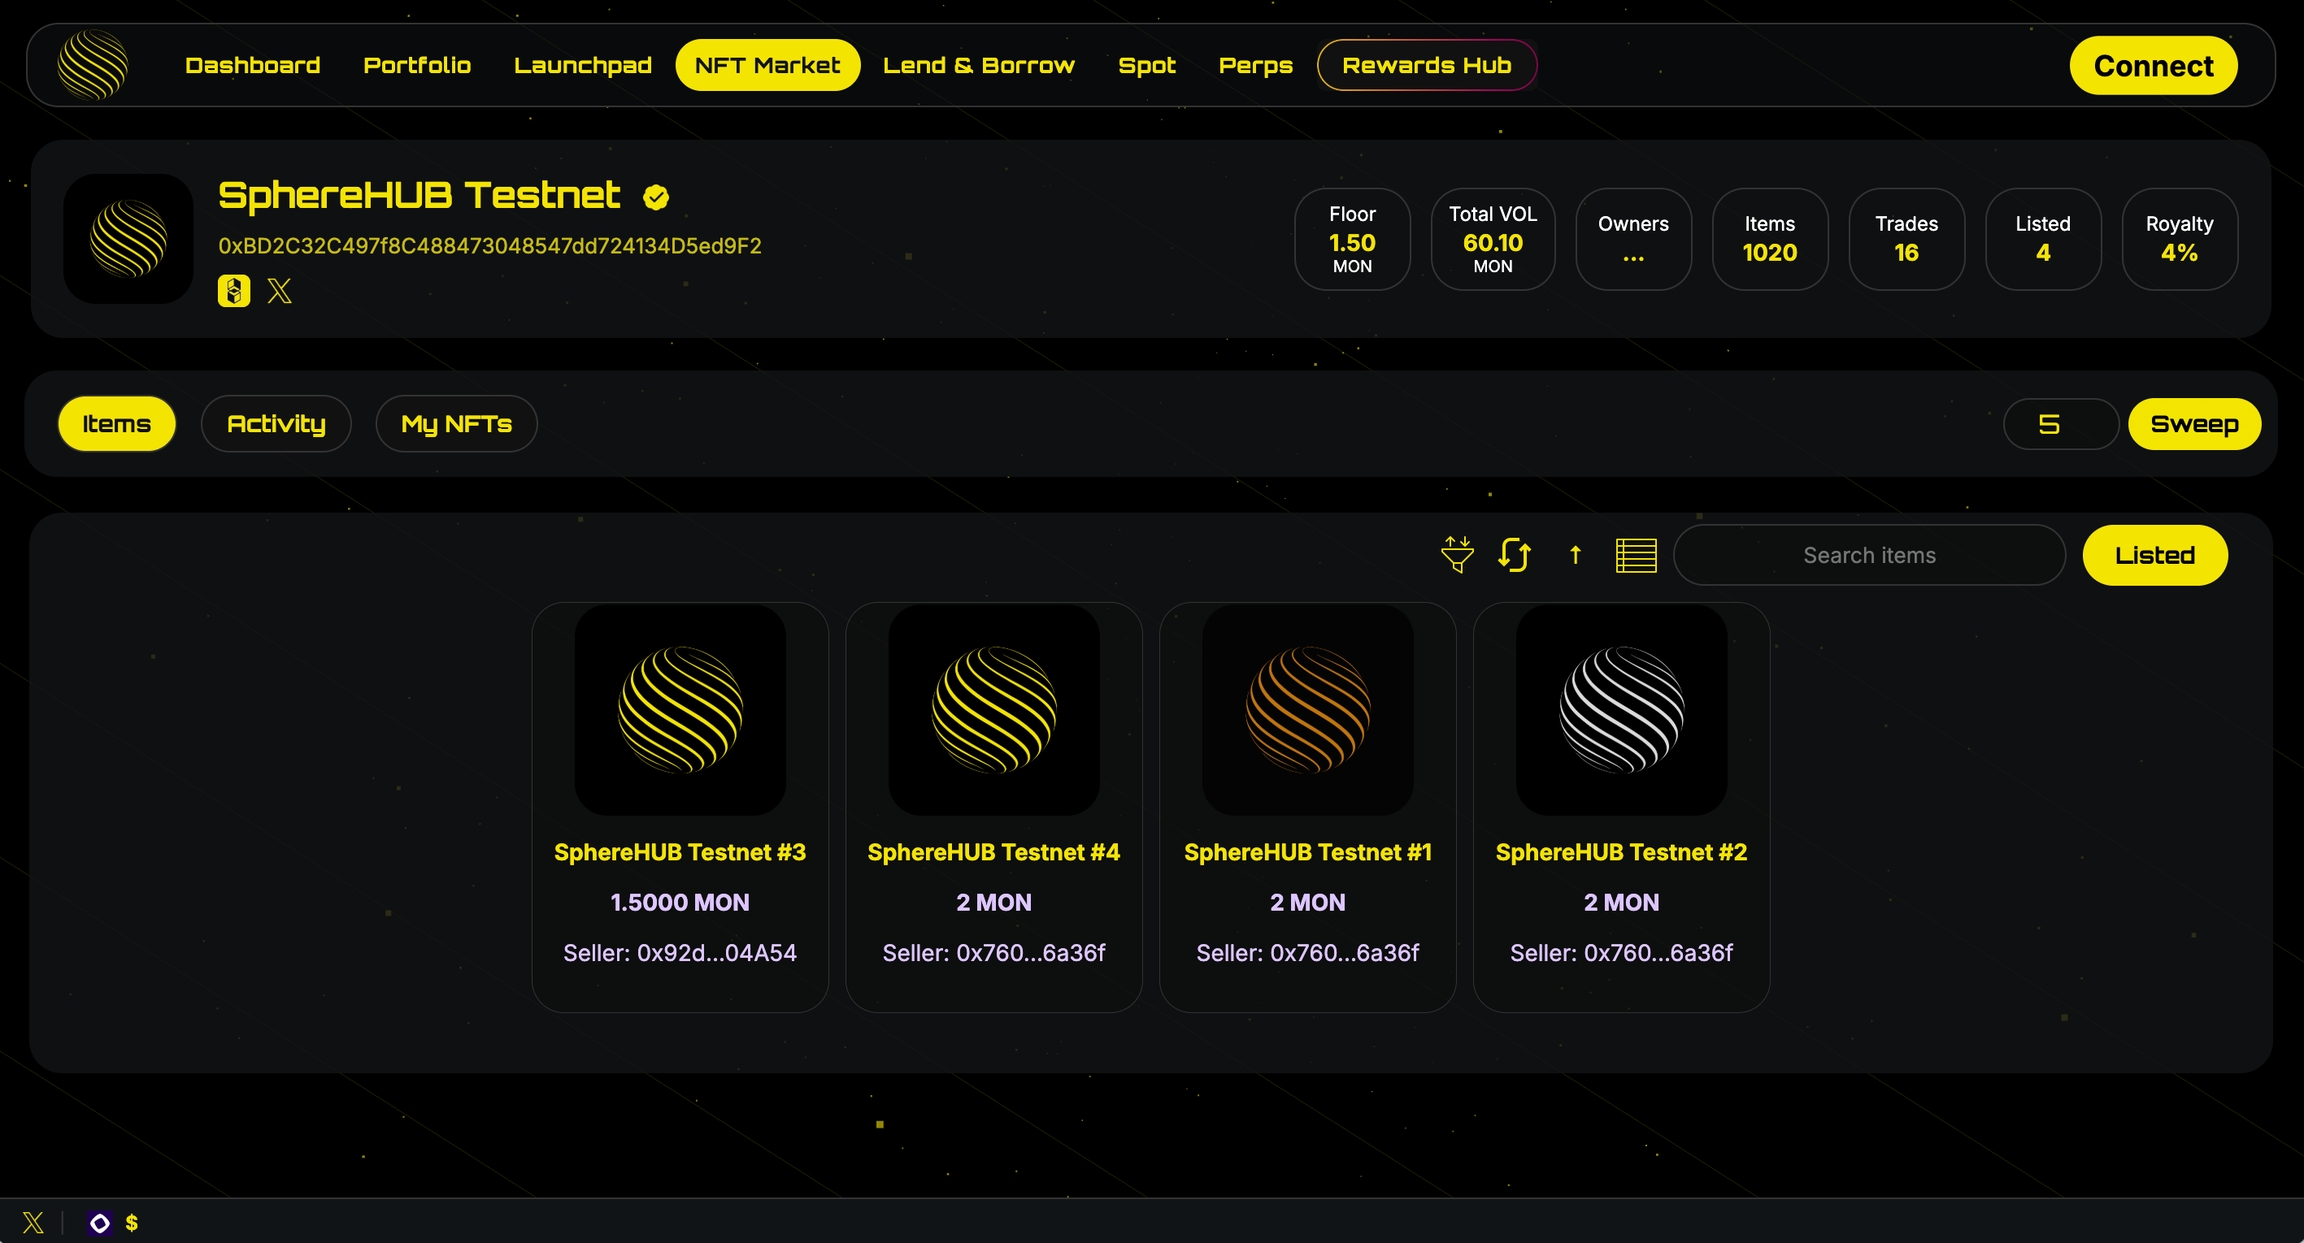
Task: Click the Search items field
Action: (x=1868, y=555)
